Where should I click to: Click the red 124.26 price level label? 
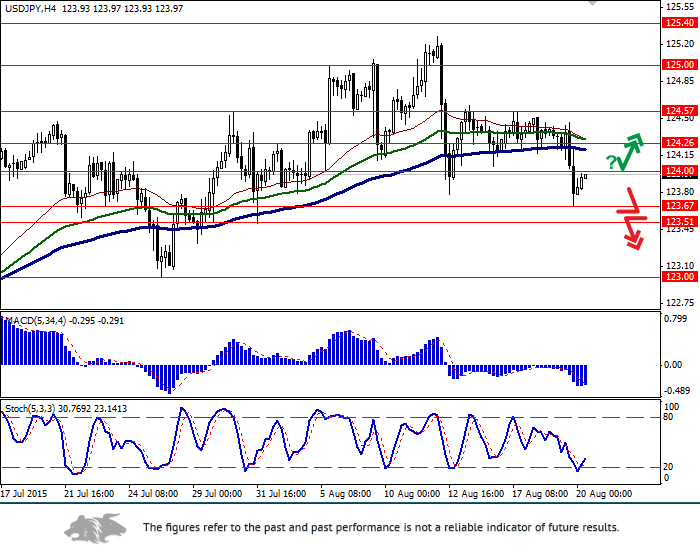[679, 142]
